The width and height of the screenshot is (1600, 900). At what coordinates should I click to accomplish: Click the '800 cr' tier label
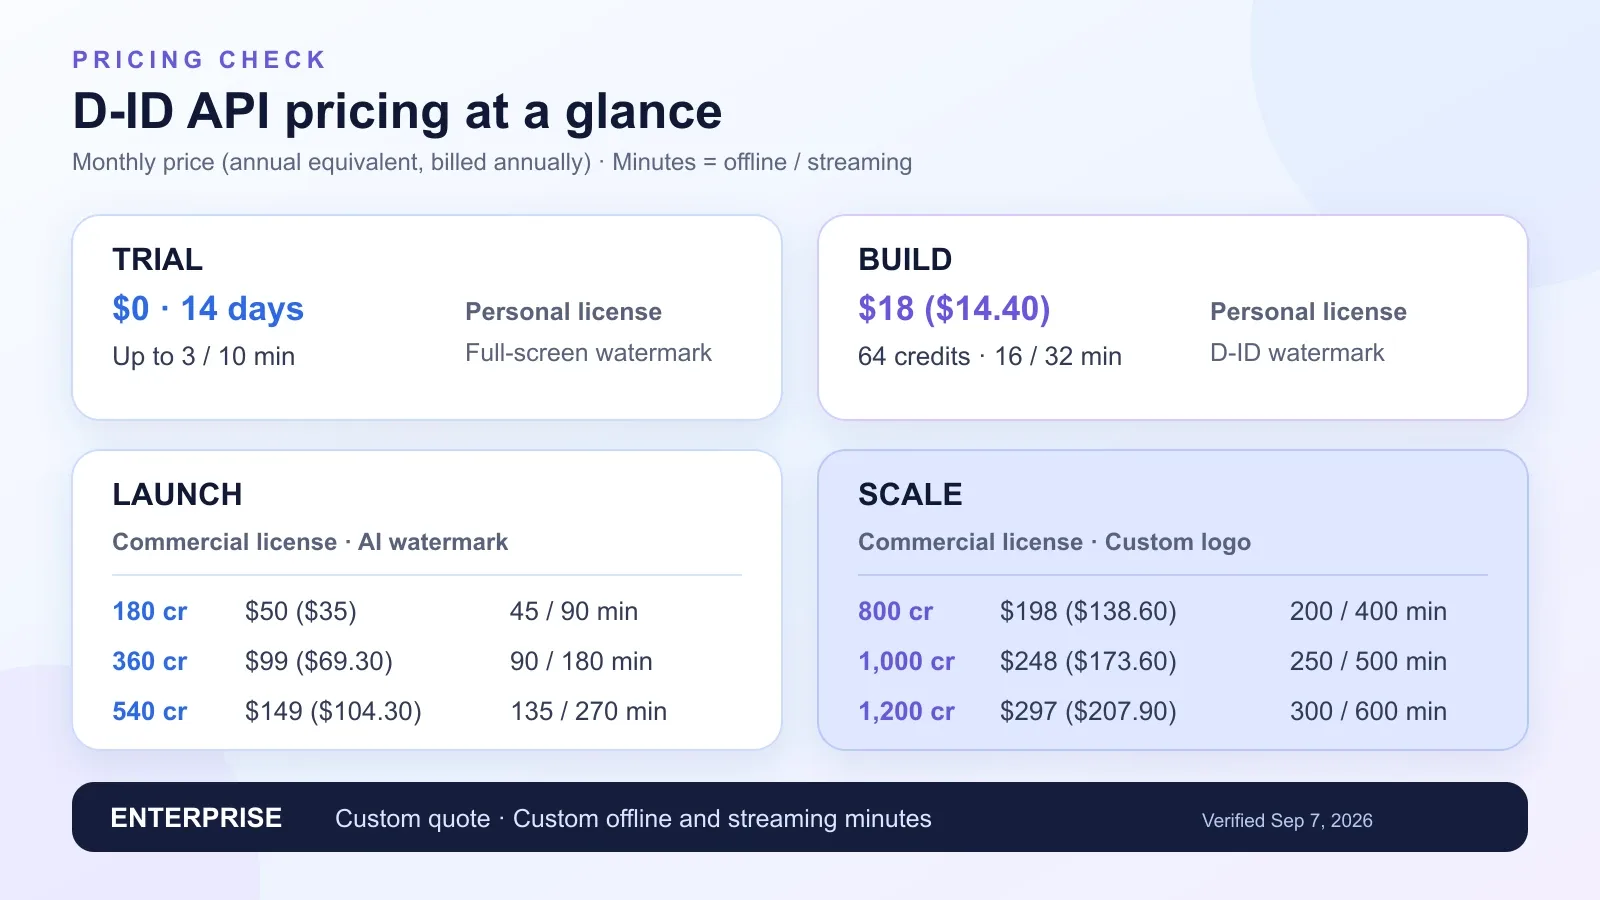coord(895,612)
